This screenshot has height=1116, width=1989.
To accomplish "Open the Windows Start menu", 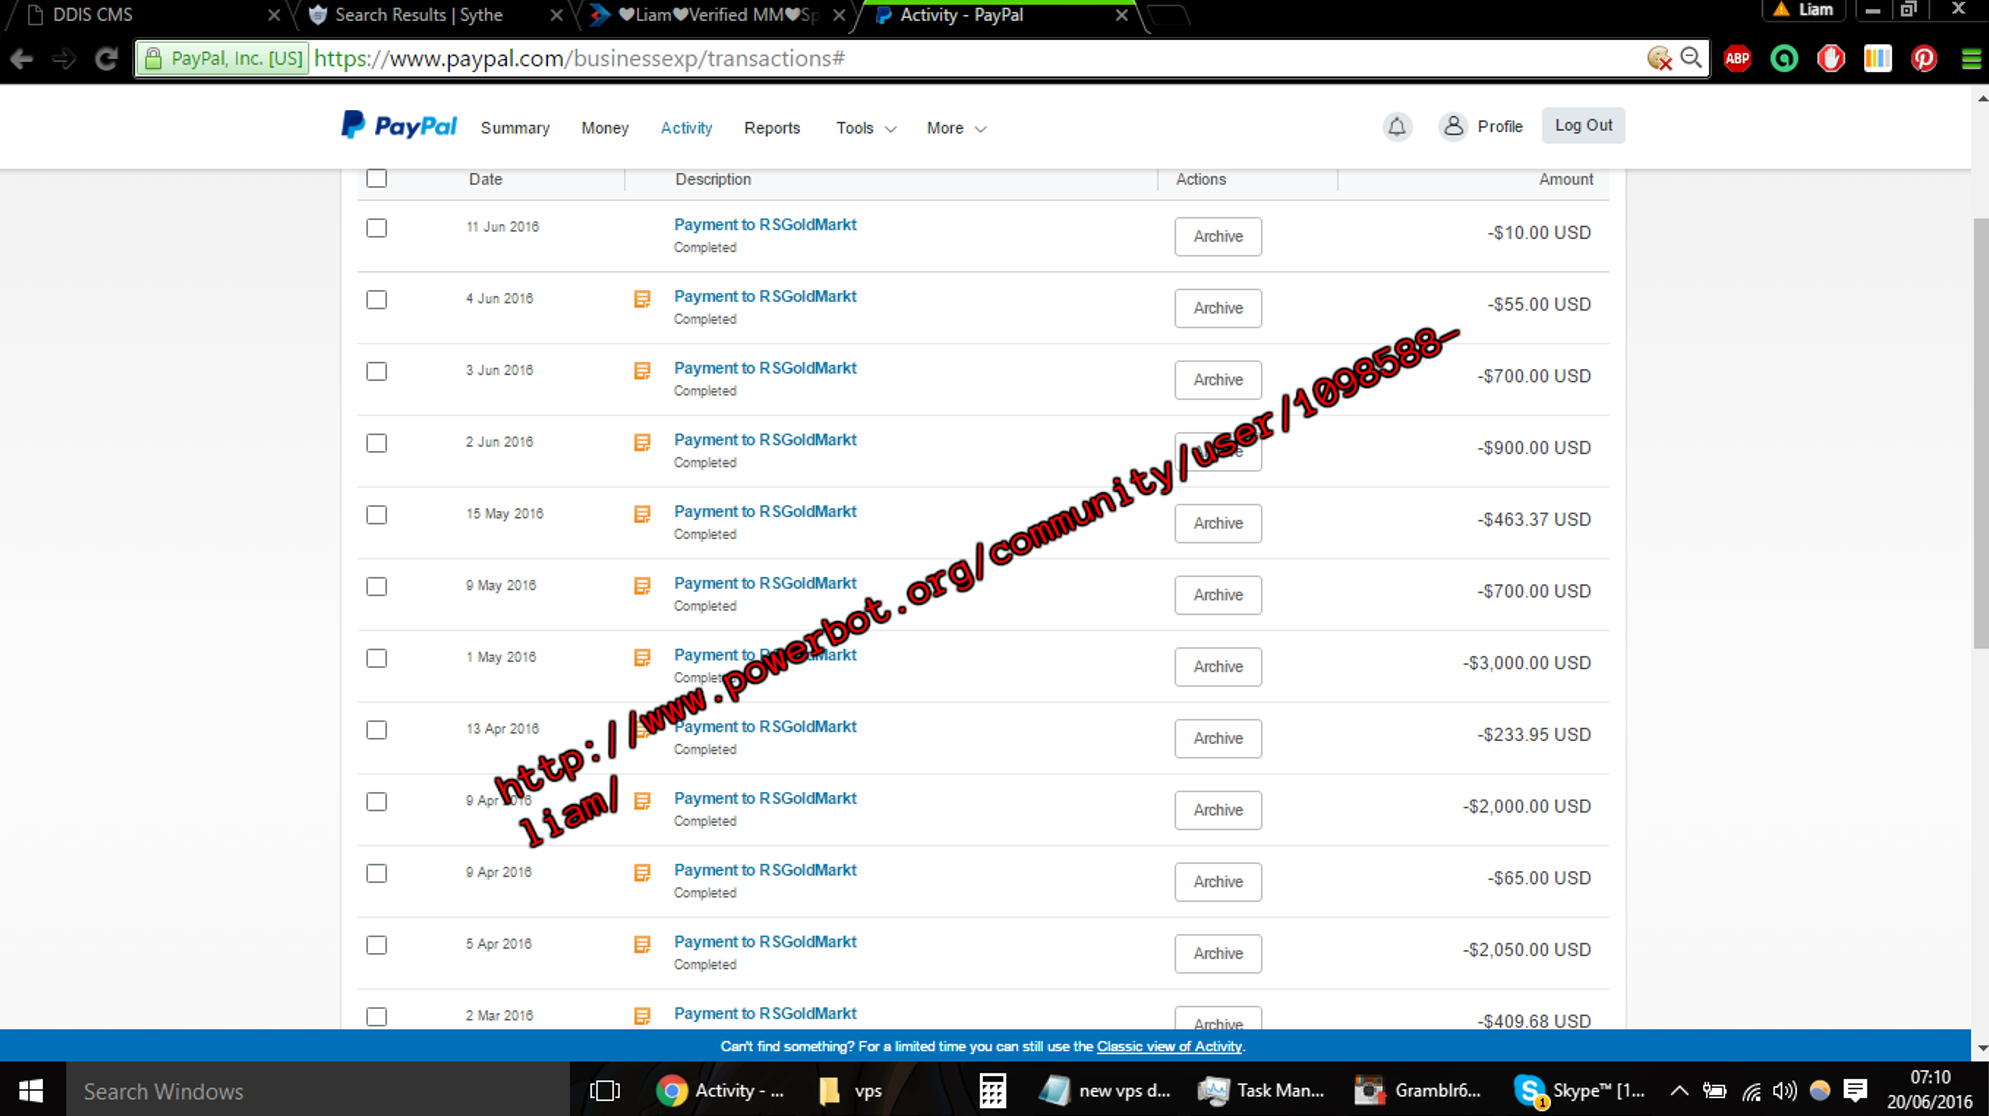I will pos(31,1090).
